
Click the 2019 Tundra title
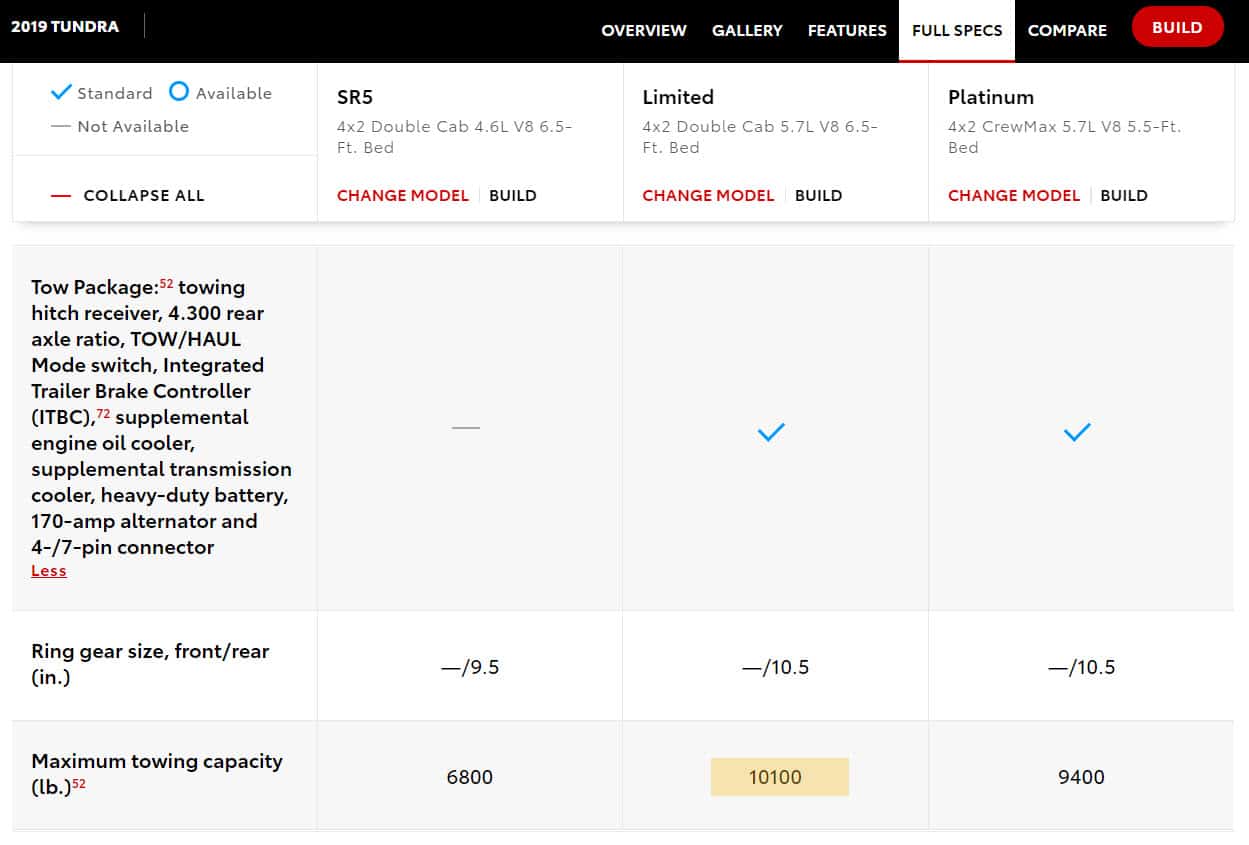65,26
